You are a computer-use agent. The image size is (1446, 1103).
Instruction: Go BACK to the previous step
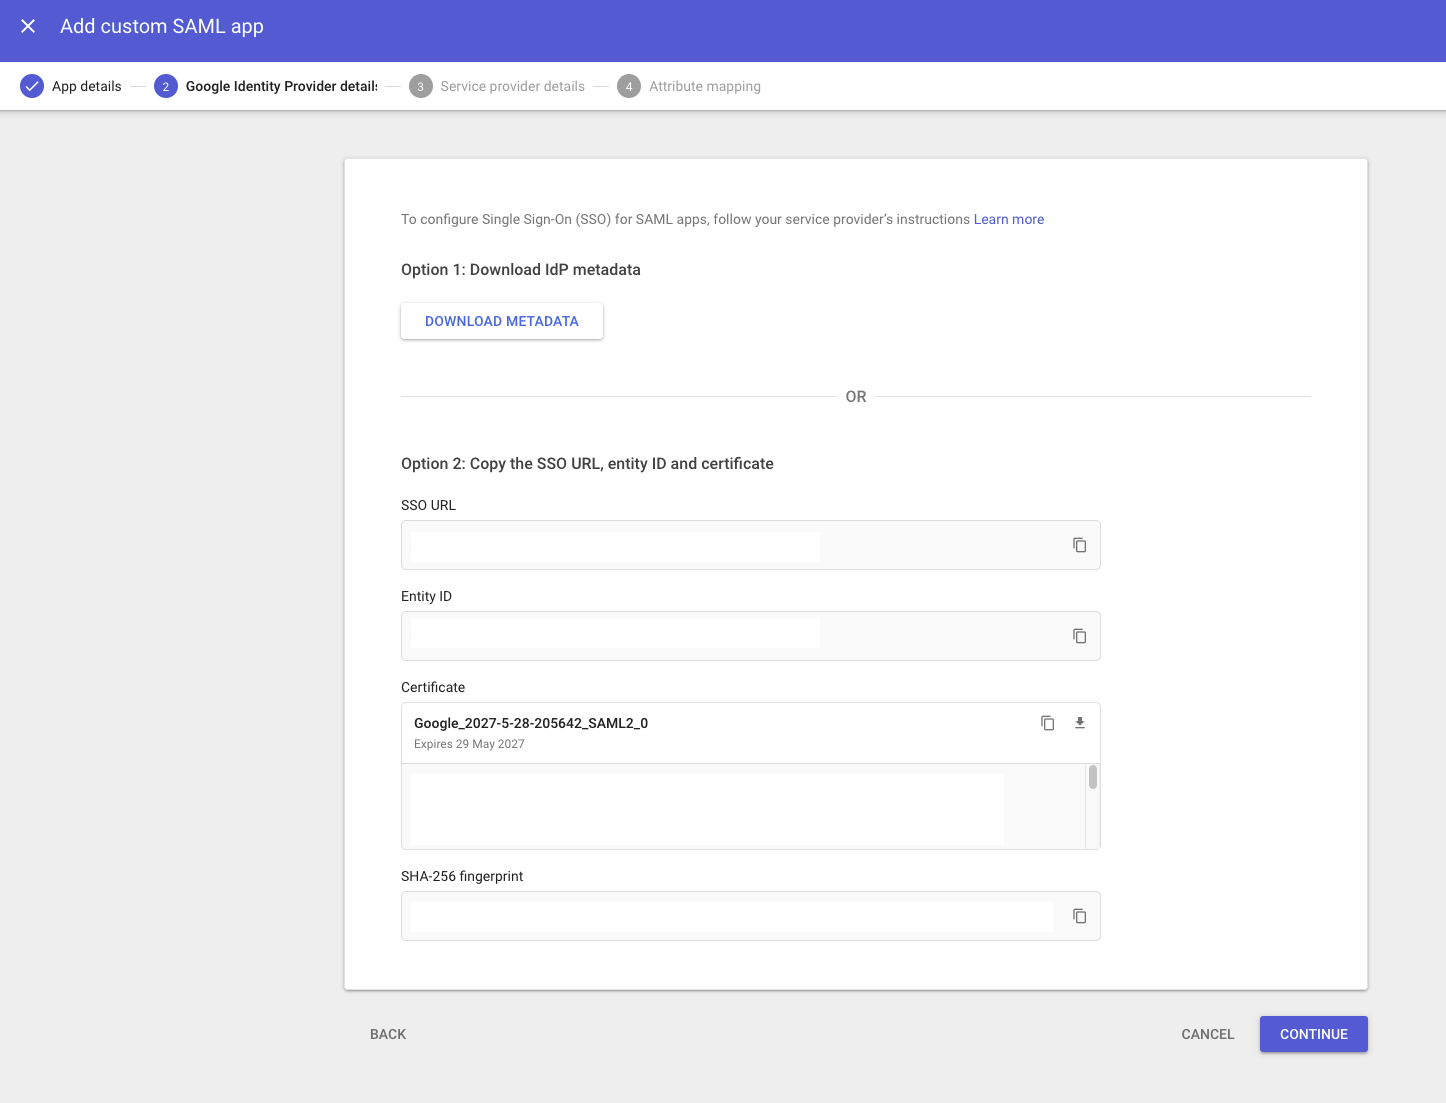point(388,1034)
